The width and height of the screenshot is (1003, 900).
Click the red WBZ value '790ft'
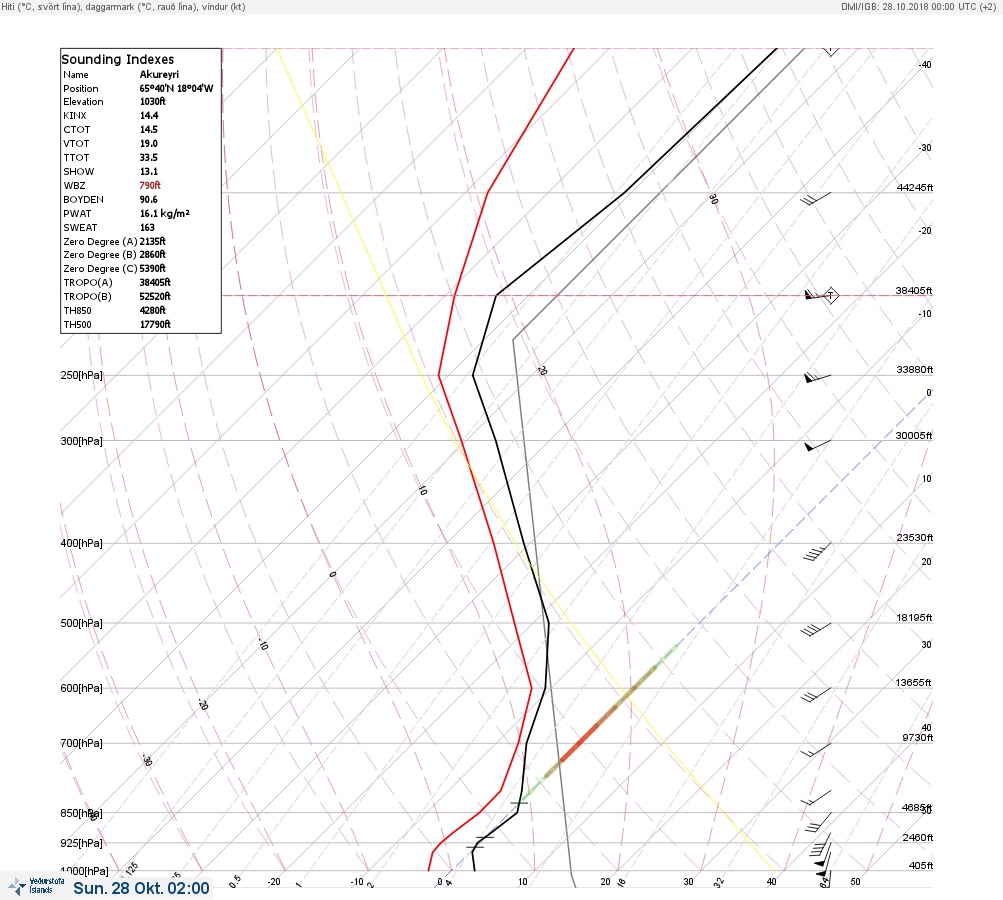pos(150,186)
